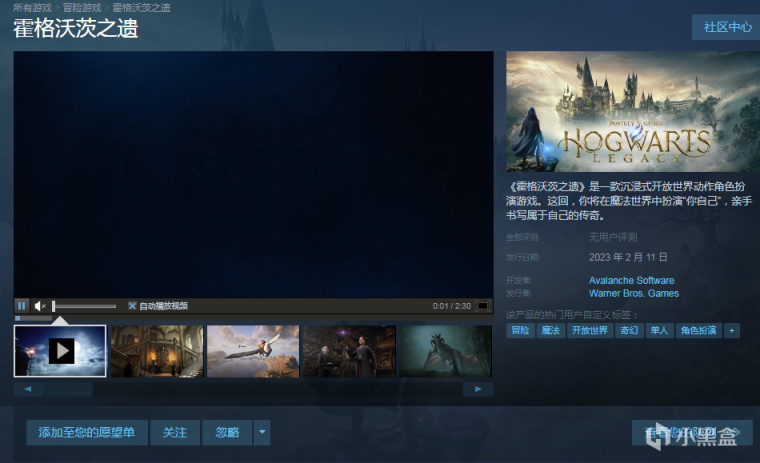Play the trailer thumbnail with play icon
Image resolution: width=760 pixels, height=463 pixels.
pos(61,350)
